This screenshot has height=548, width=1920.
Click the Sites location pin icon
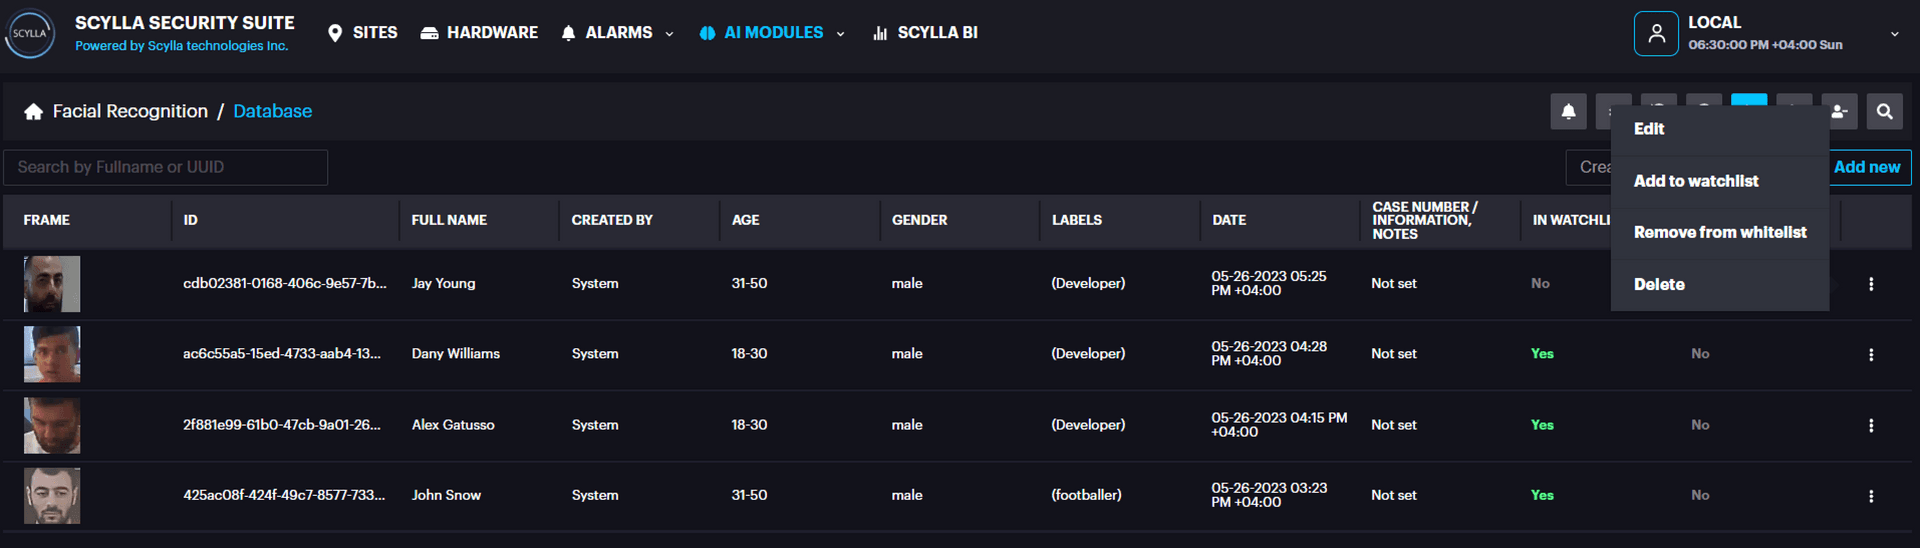click(x=335, y=33)
